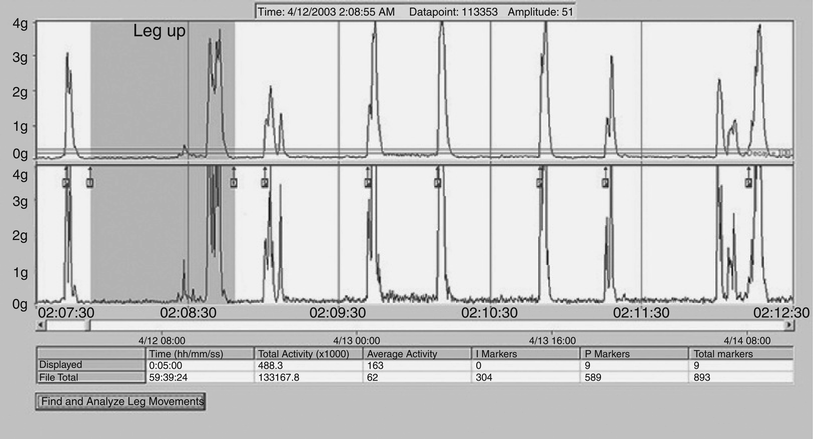Viewport: 813px width, 439px height.
Task: Click the 304 I Markers cell
Action: (x=526, y=377)
